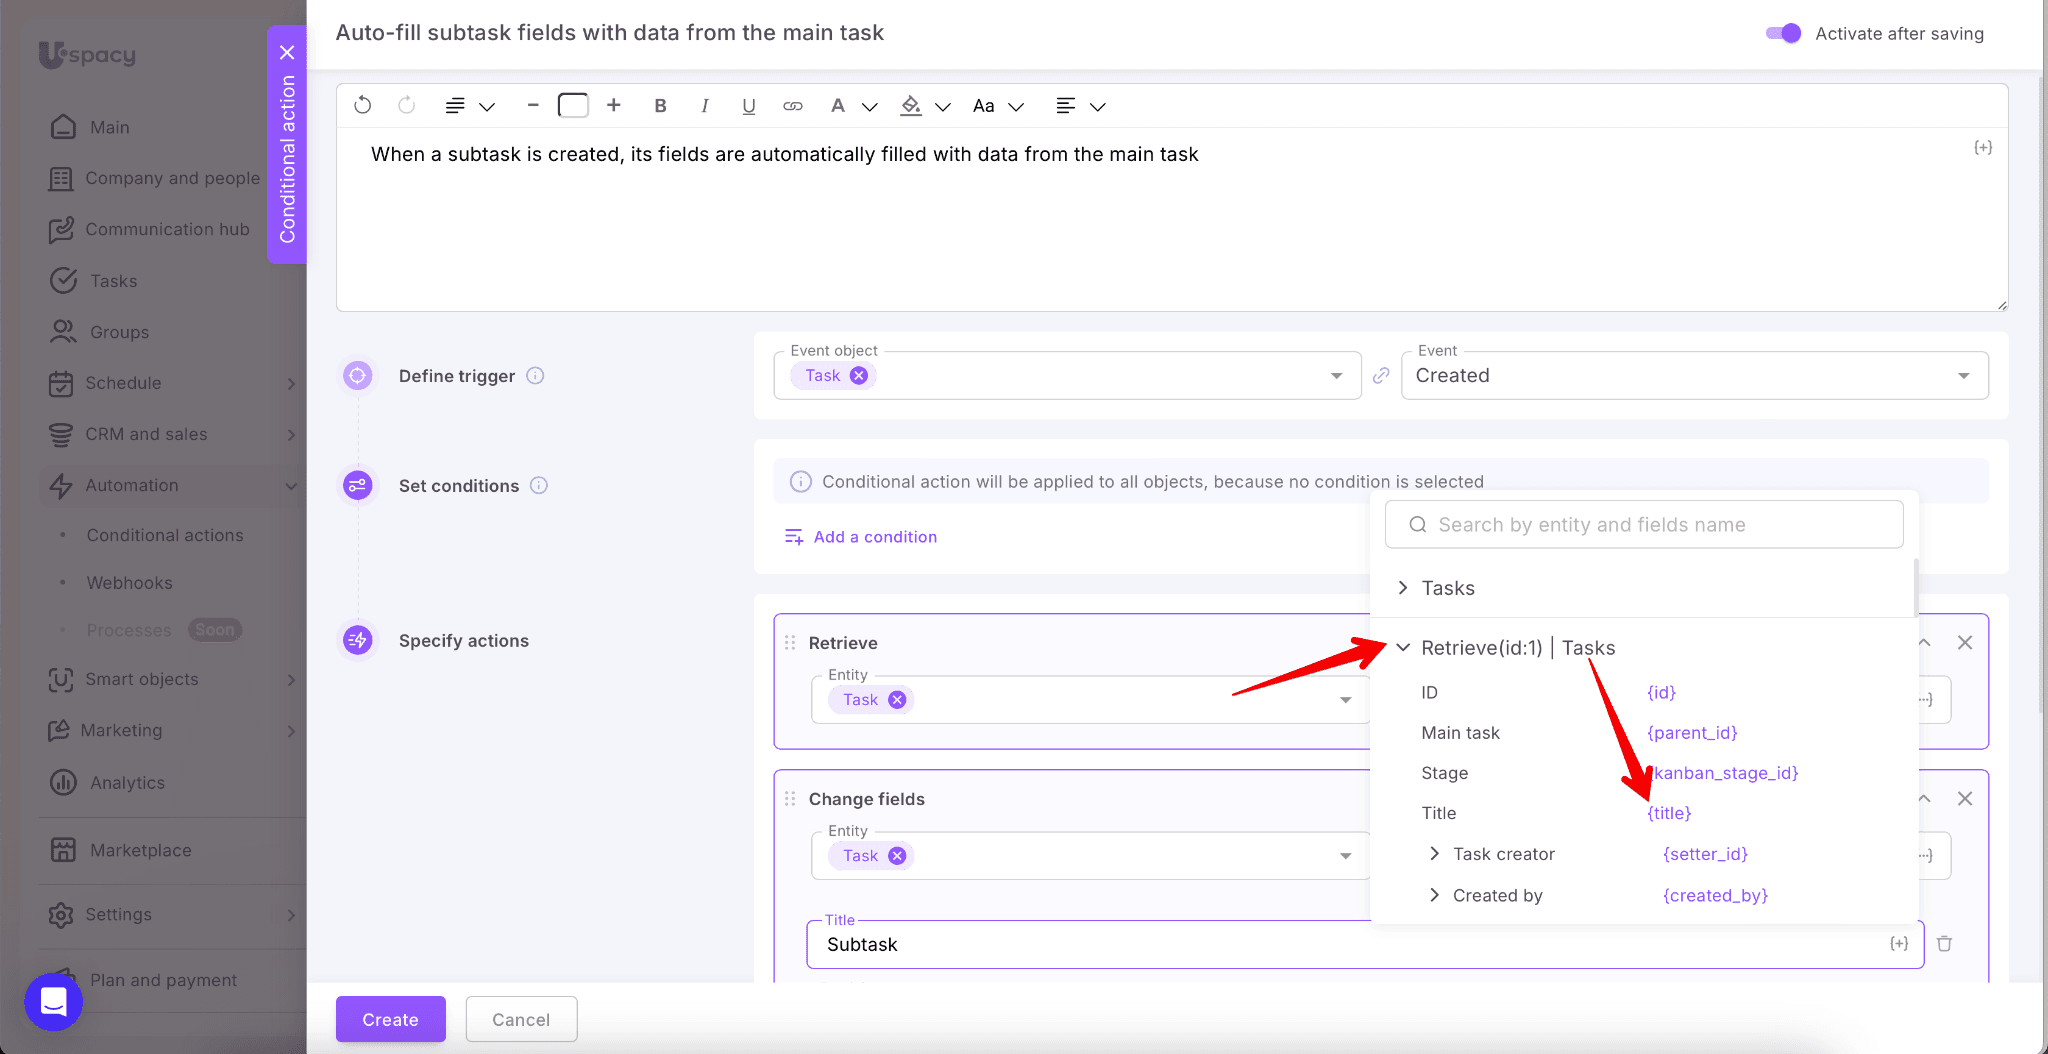Delete the Title field with trash icon

click(1944, 944)
